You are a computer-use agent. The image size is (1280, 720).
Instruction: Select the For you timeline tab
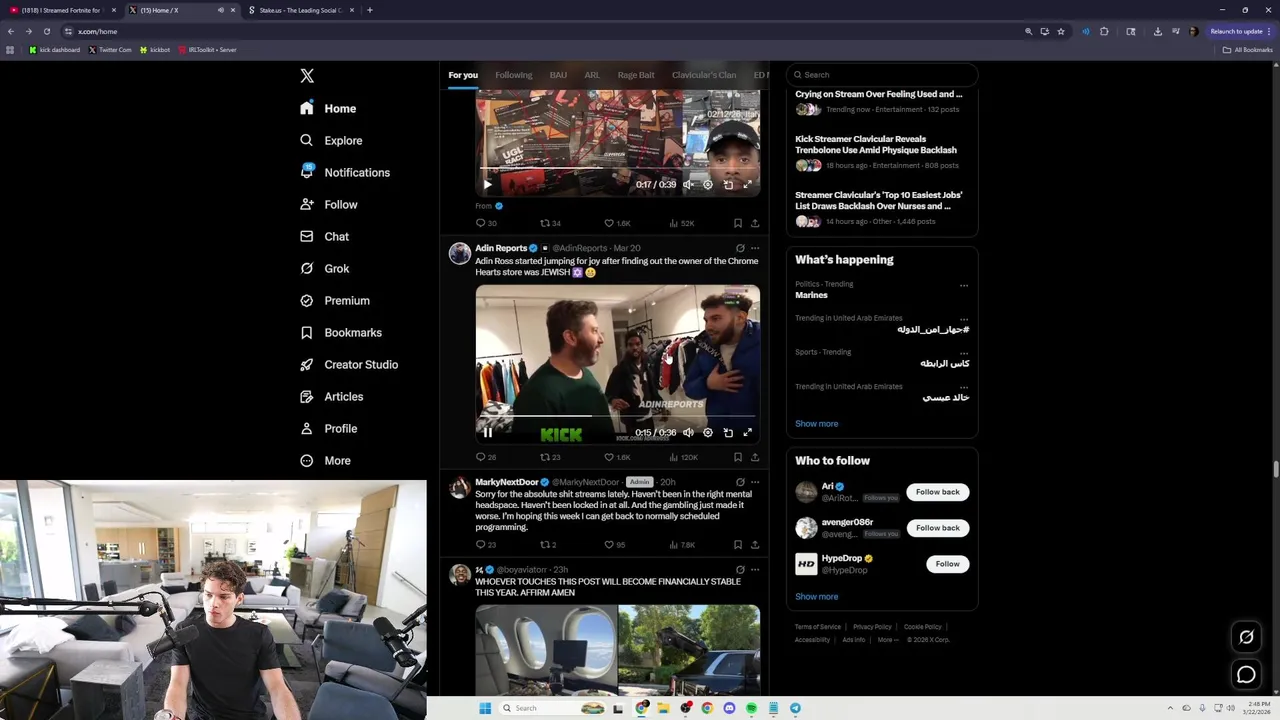[x=463, y=75]
